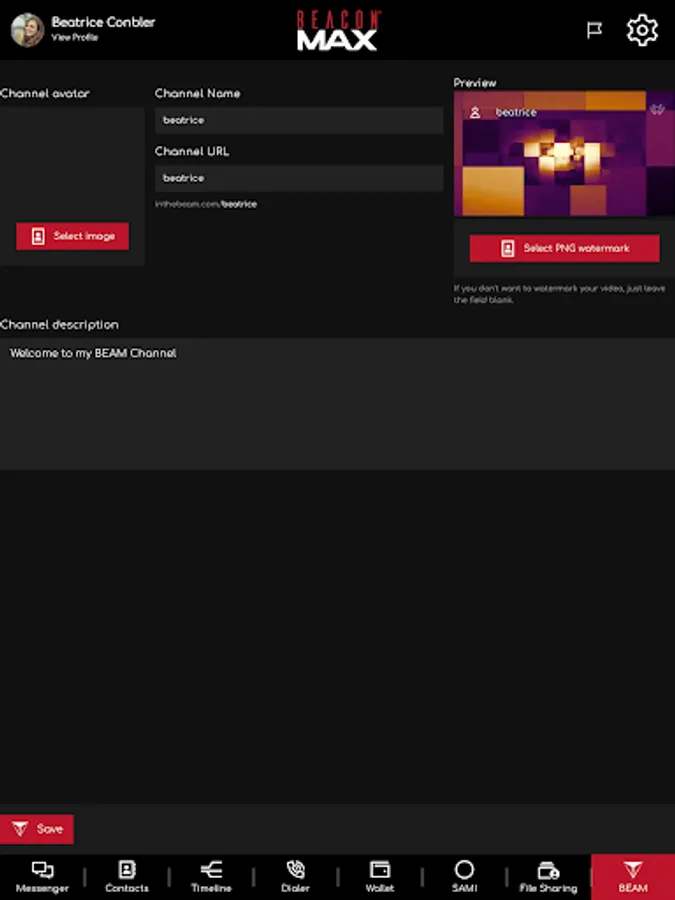Image resolution: width=675 pixels, height=900 pixels.
Task: Focus the Channel Name input field
Action: 298,120
